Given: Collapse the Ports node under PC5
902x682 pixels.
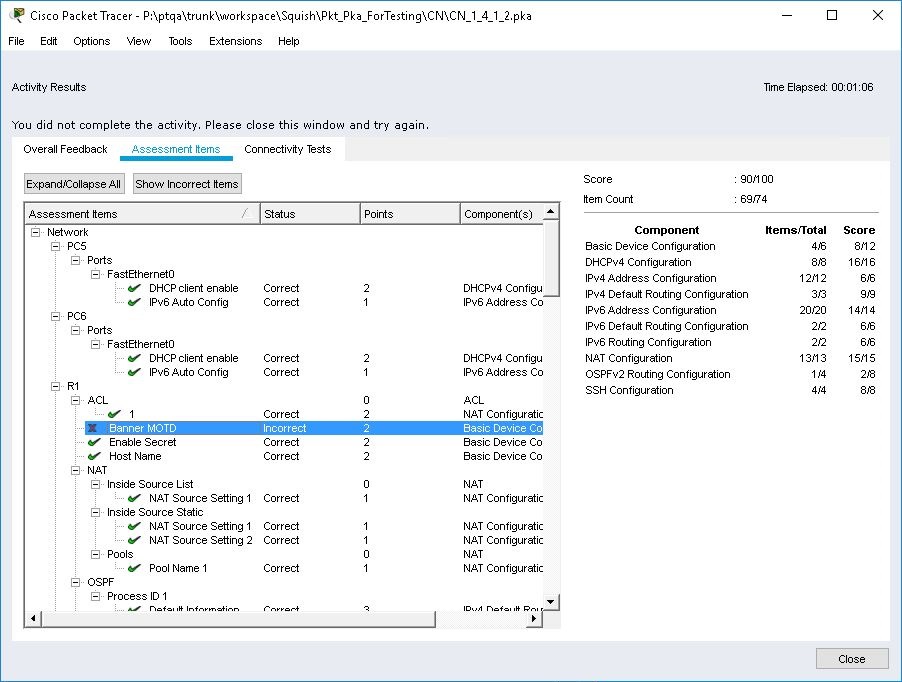Looking at the screenshot, I should [75, 260].
